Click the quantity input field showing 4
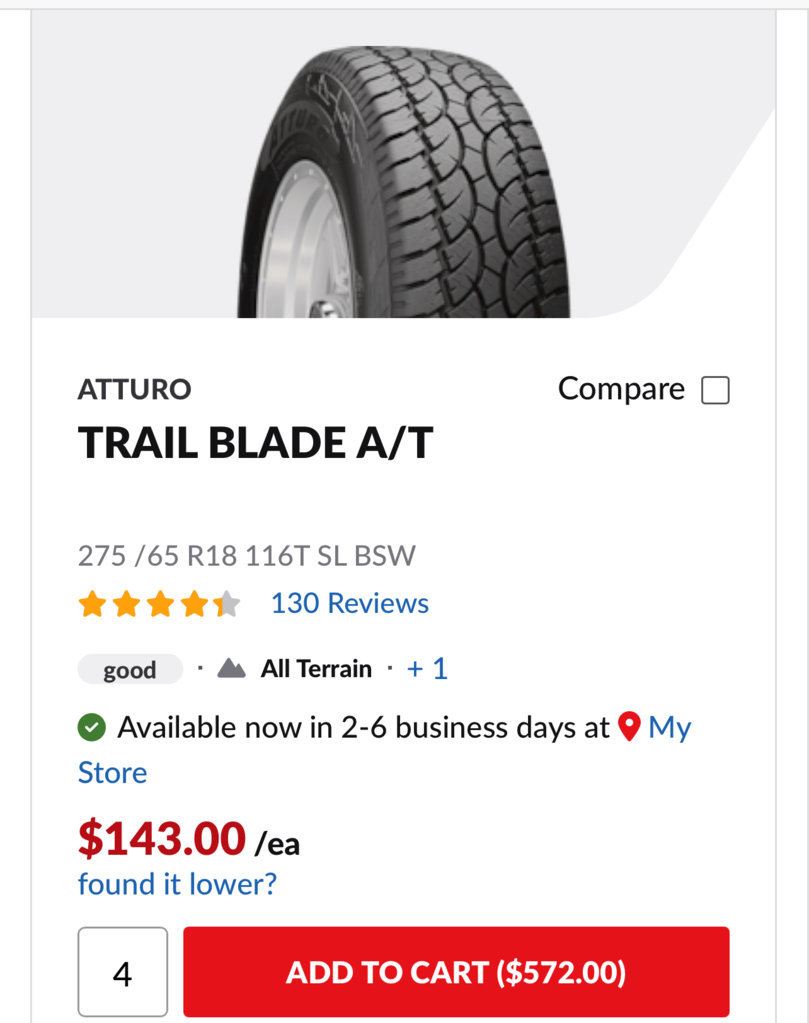 tap(123, 971)
